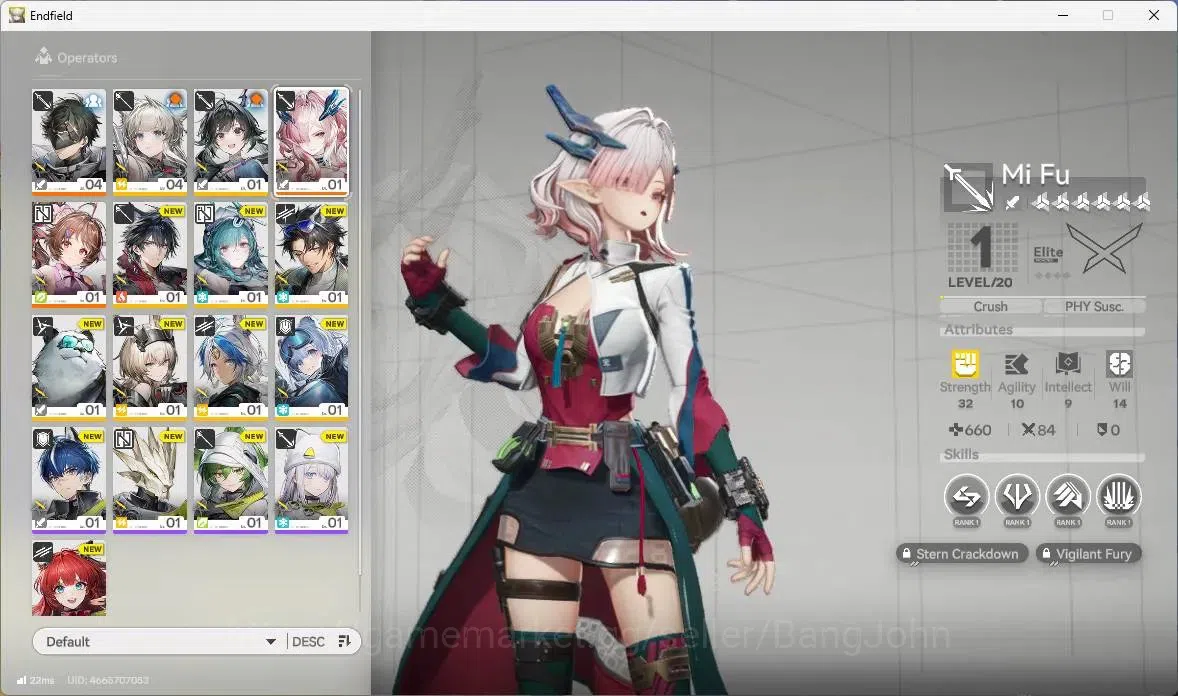
Task: Choose the blue-haired operator with visor helmet
Action: 312,368
